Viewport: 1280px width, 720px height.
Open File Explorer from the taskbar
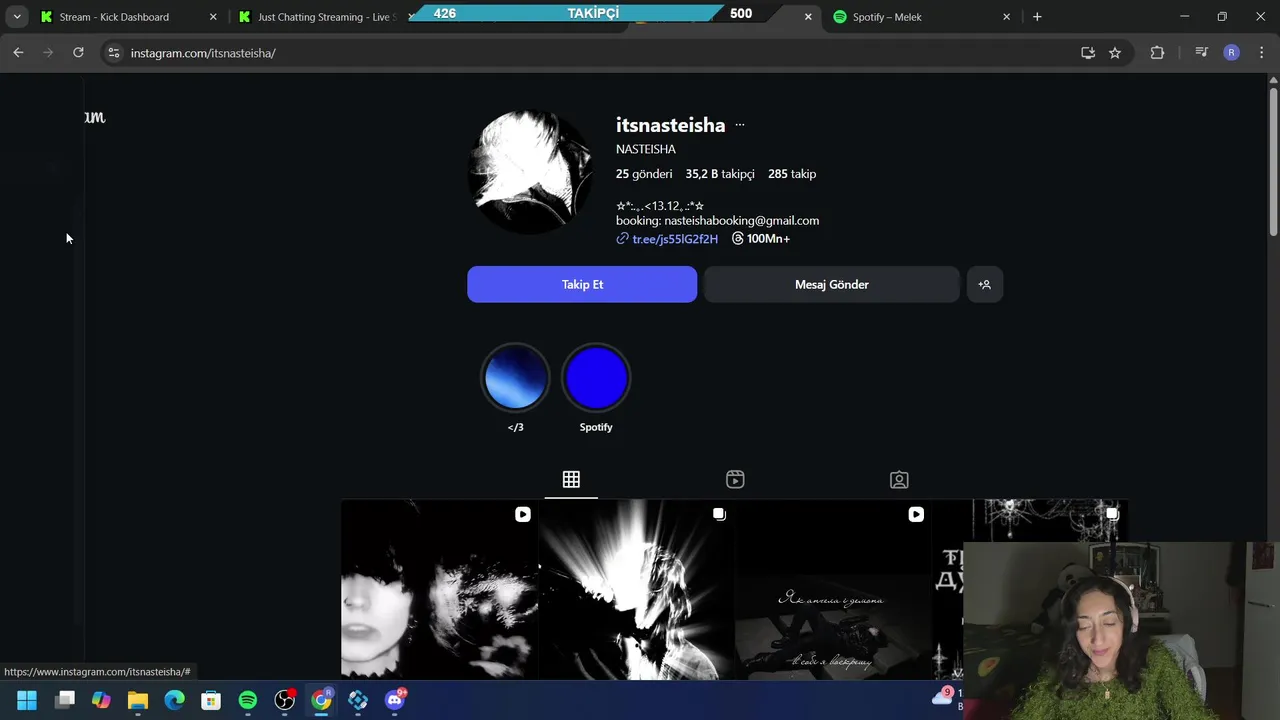pyautogui.click(x=138, y=700)
